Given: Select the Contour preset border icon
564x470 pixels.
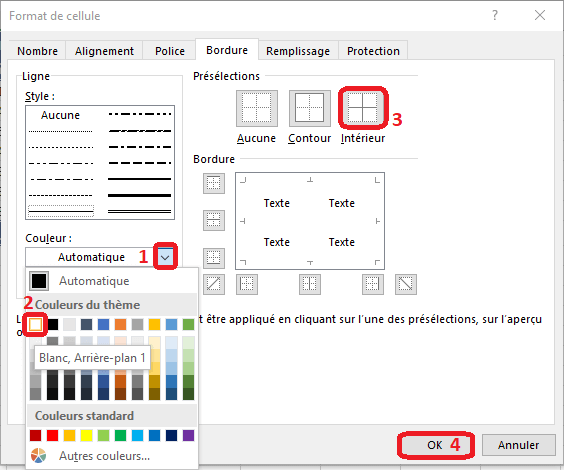Looking at the screenshot, I should point(310,108).
